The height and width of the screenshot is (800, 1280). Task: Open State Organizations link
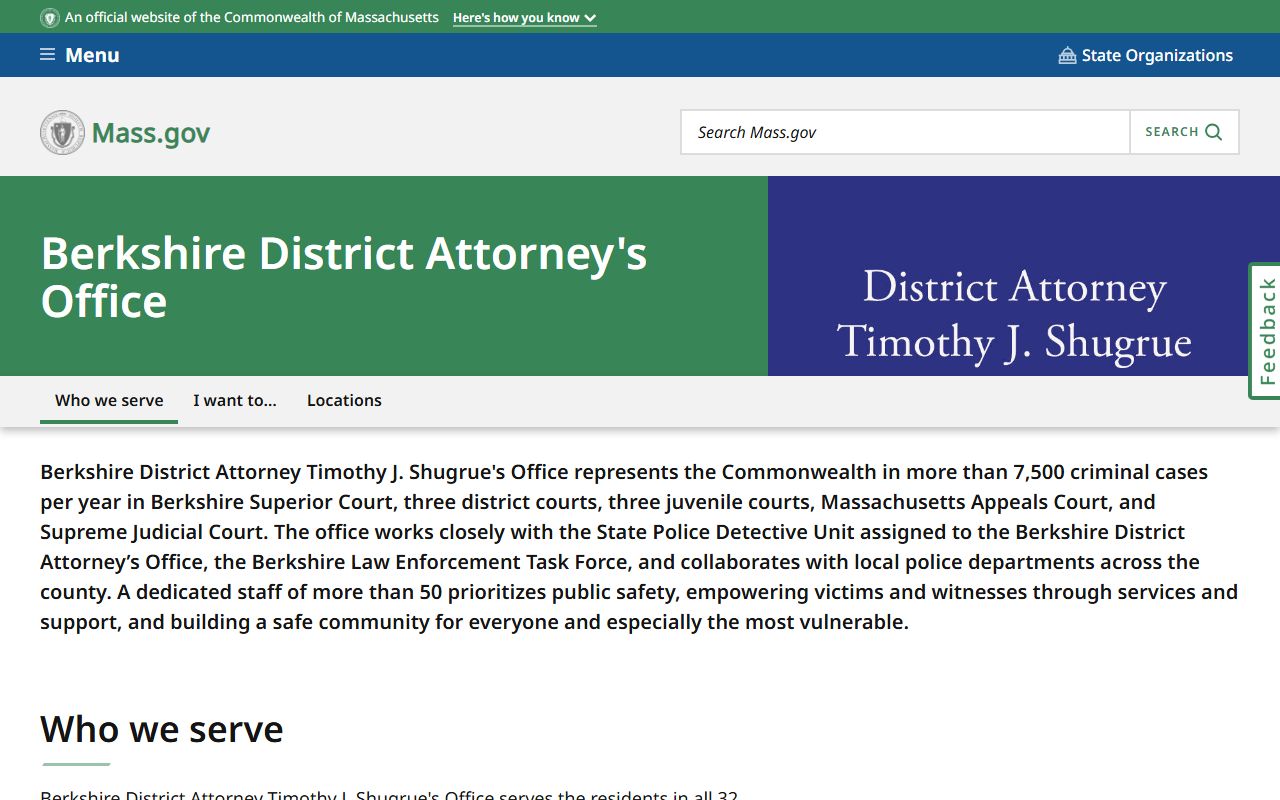1146,55
